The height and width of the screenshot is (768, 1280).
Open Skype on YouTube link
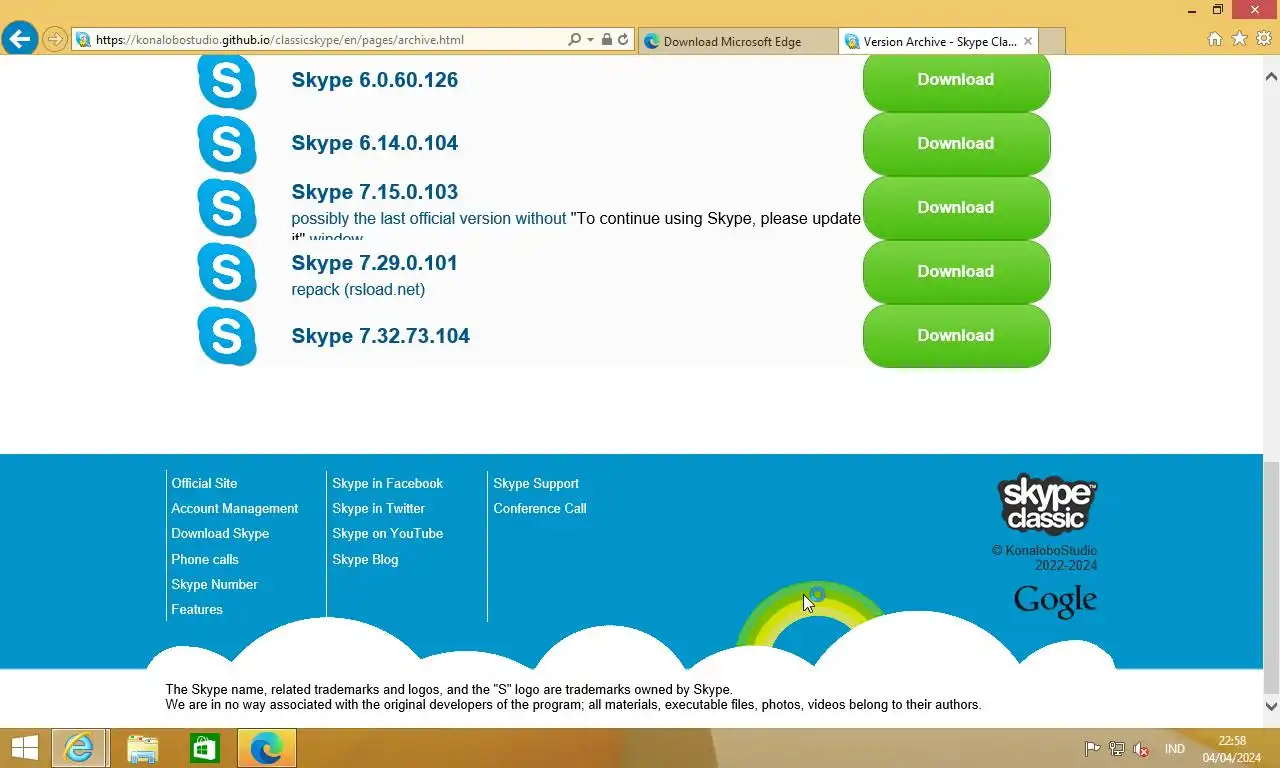[388, 533]
